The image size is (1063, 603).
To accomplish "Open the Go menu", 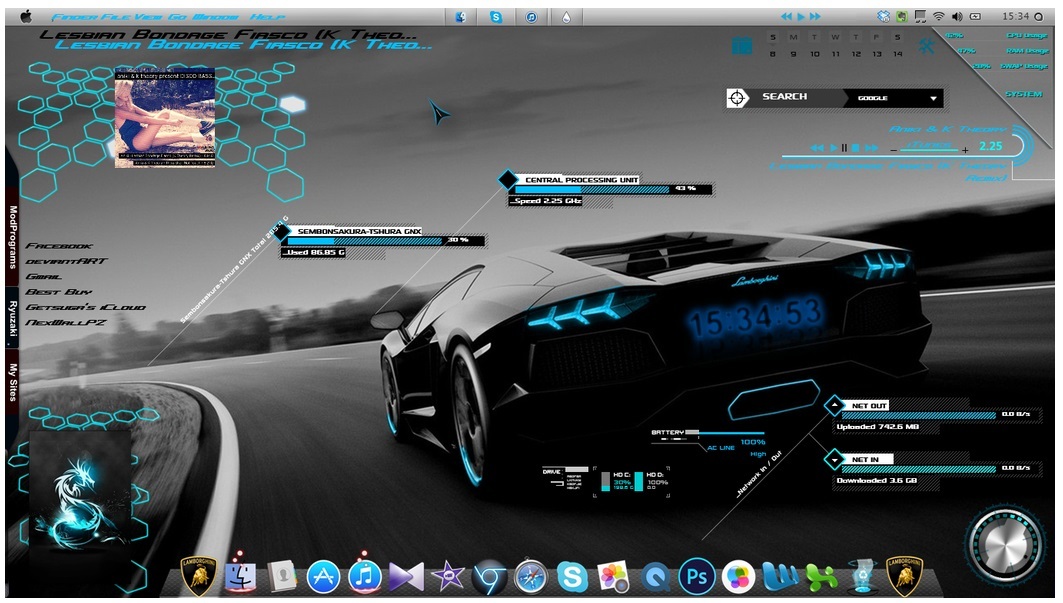I will click(x=178, y=17).
